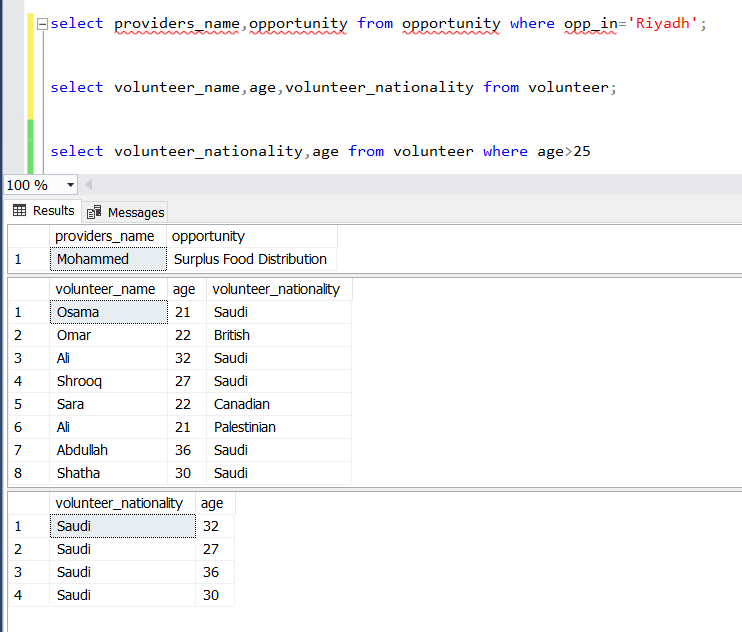Viewport: 742px width, 632px height.
Task: Select the Shatha cell
Action: pyautogui.click(x=109, y=474)
